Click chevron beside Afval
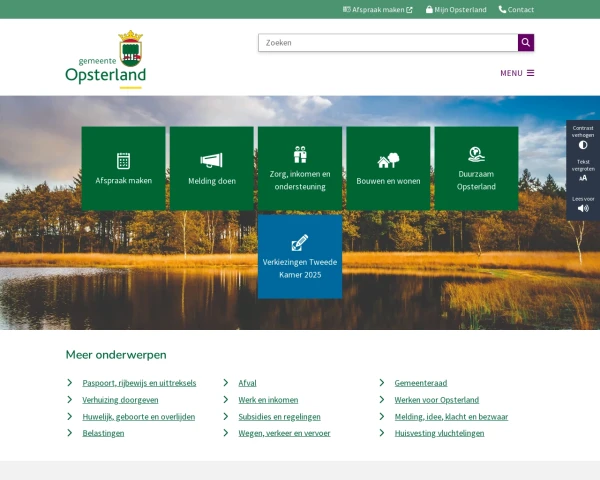Screen dimensions: 600x480 tap(226, 382)
